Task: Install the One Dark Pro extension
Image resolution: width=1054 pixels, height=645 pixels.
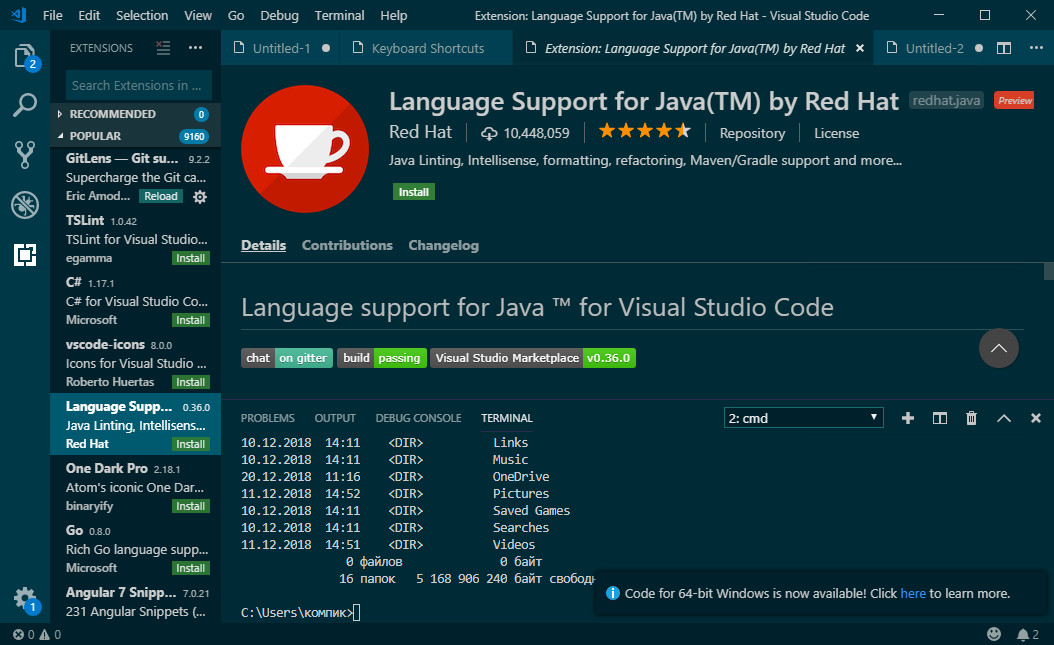Action: point(190,506)
